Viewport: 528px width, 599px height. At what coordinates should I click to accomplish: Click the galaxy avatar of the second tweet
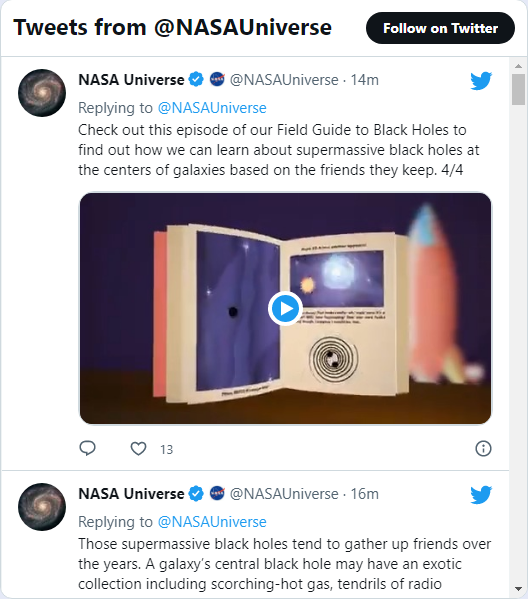click(42, 507)
